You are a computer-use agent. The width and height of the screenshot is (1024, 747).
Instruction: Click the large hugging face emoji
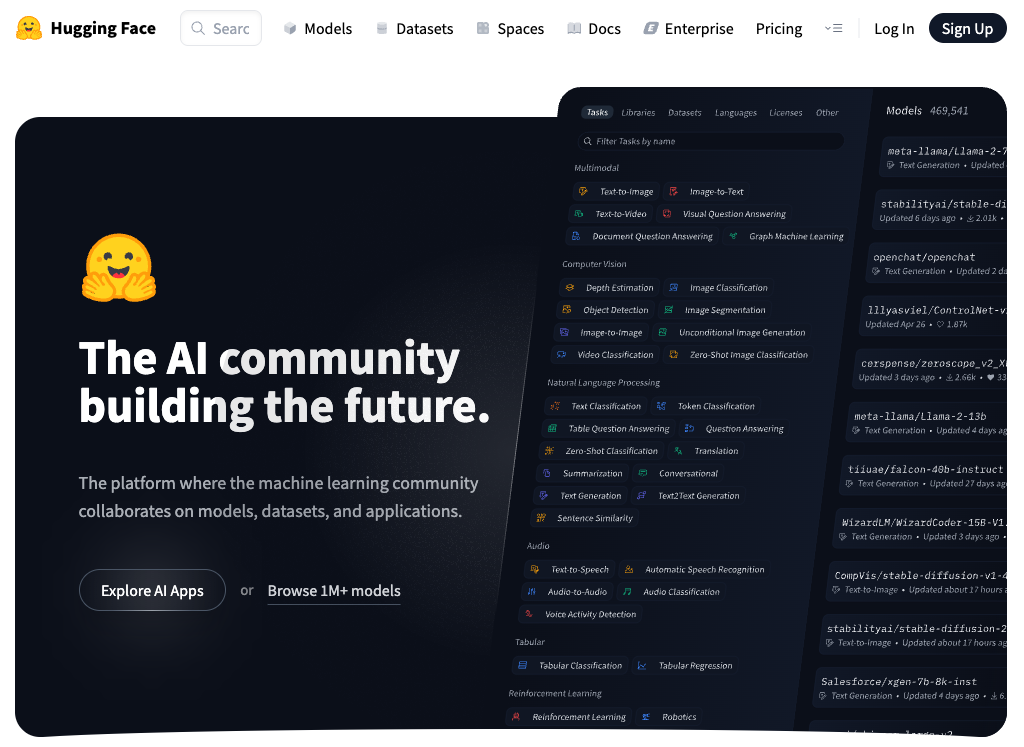click(119, 268)
